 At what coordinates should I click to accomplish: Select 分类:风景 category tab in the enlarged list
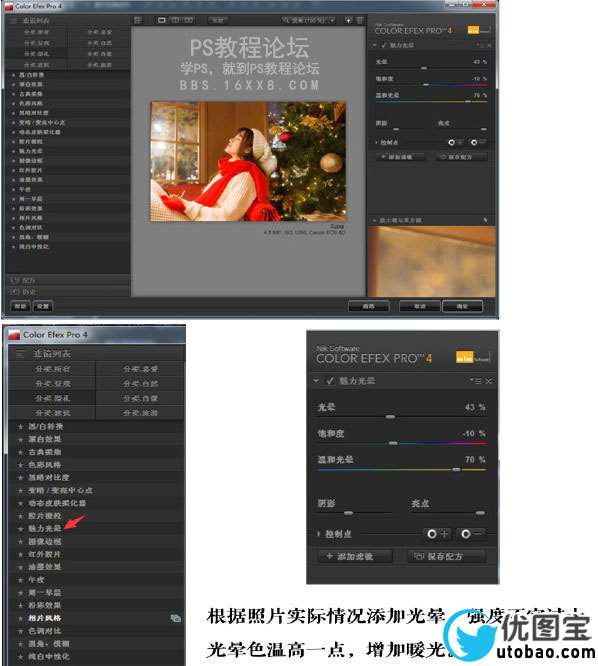(53, 384)
